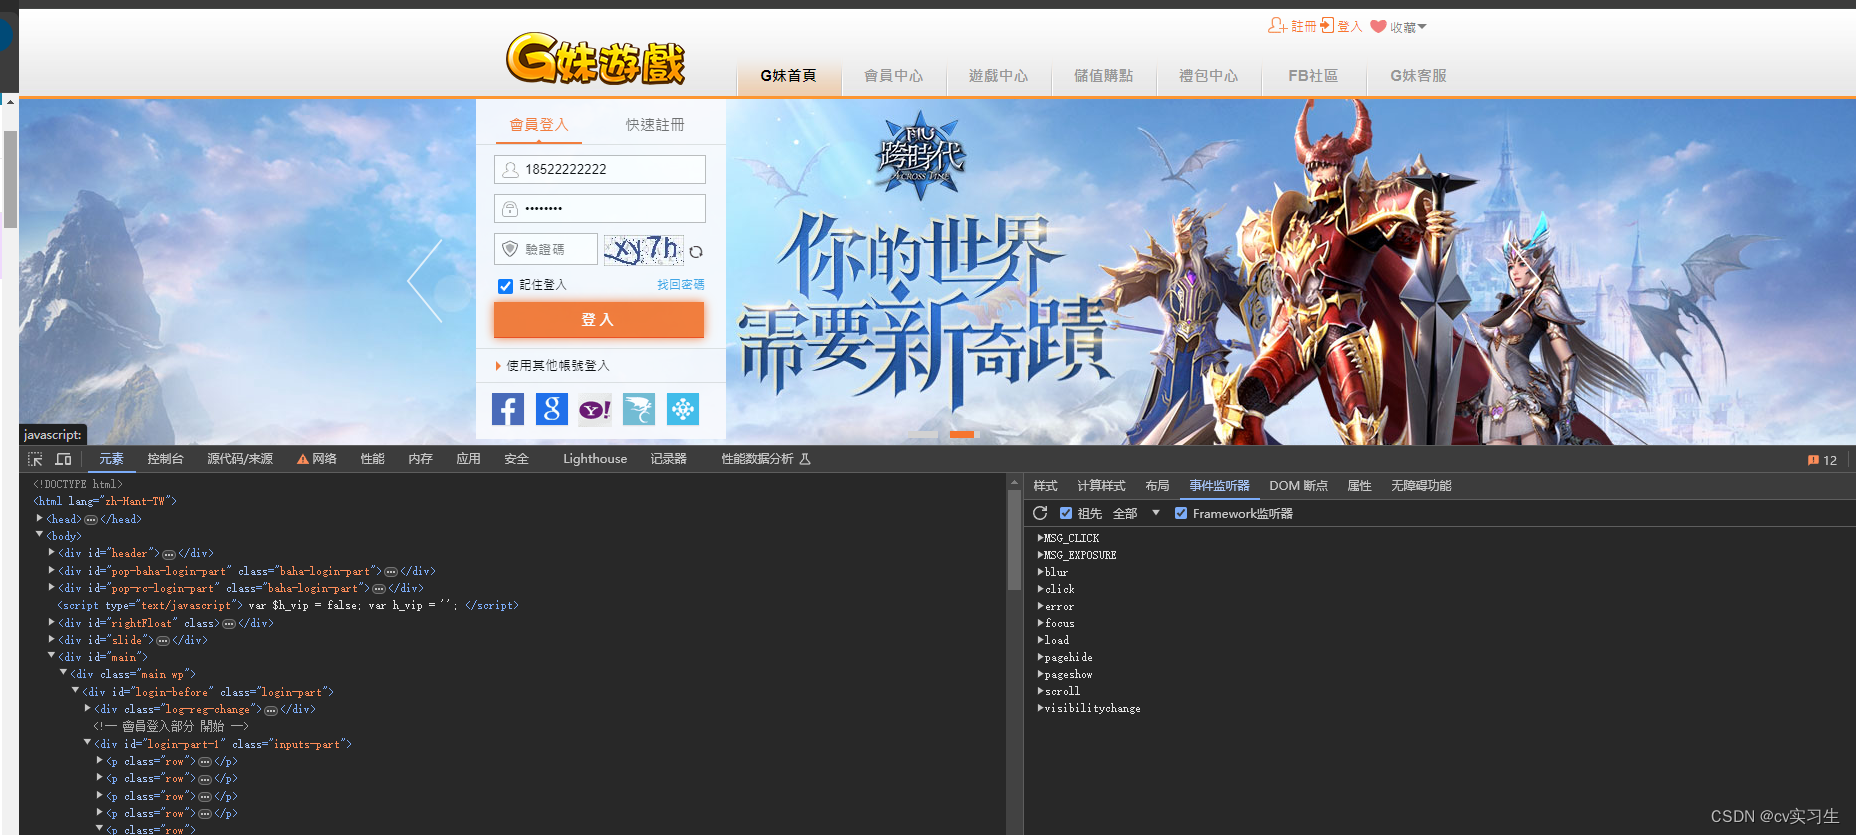Click the Bahamut login icon beside Yahoo
1856x835 pixels.
(x=639, y=409)
